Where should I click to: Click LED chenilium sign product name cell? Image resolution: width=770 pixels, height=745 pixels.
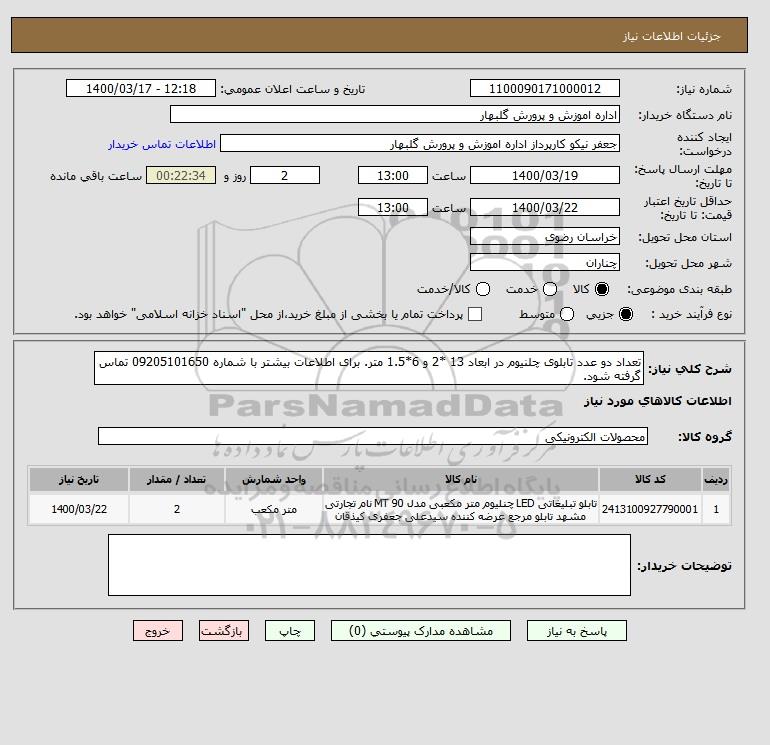pos(461,510)
